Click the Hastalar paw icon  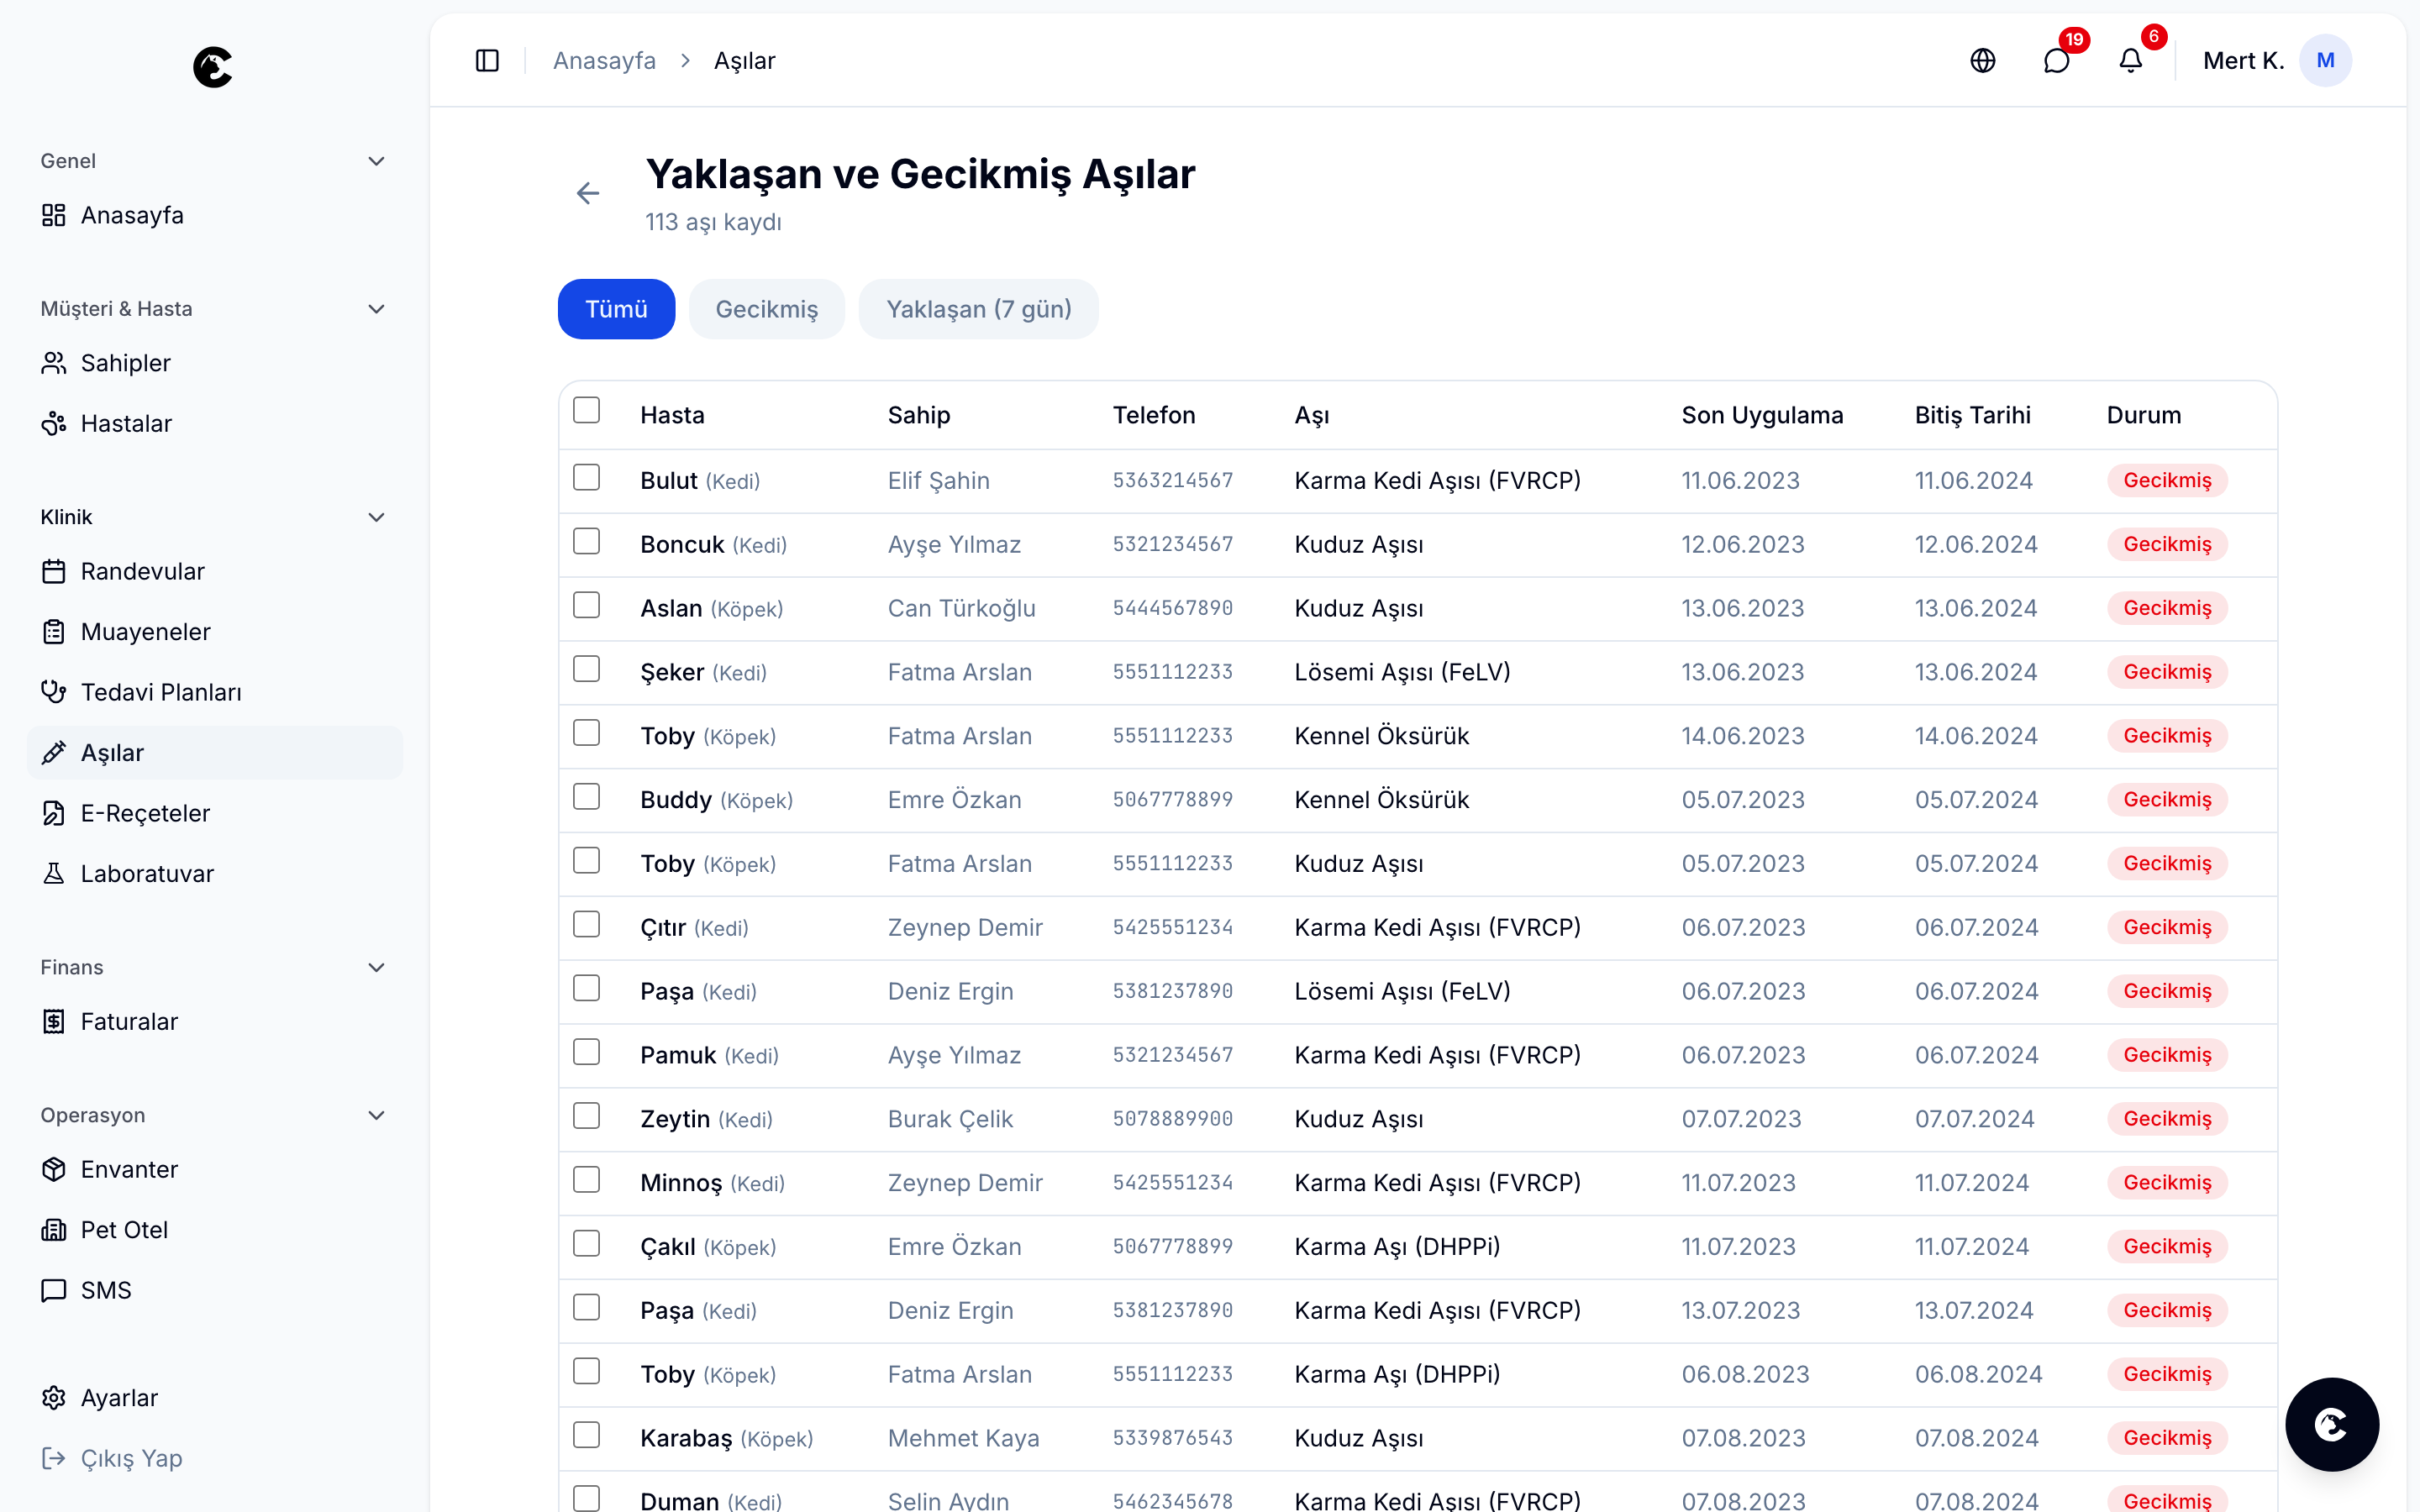pyautogui.click(x=54, y=424)
